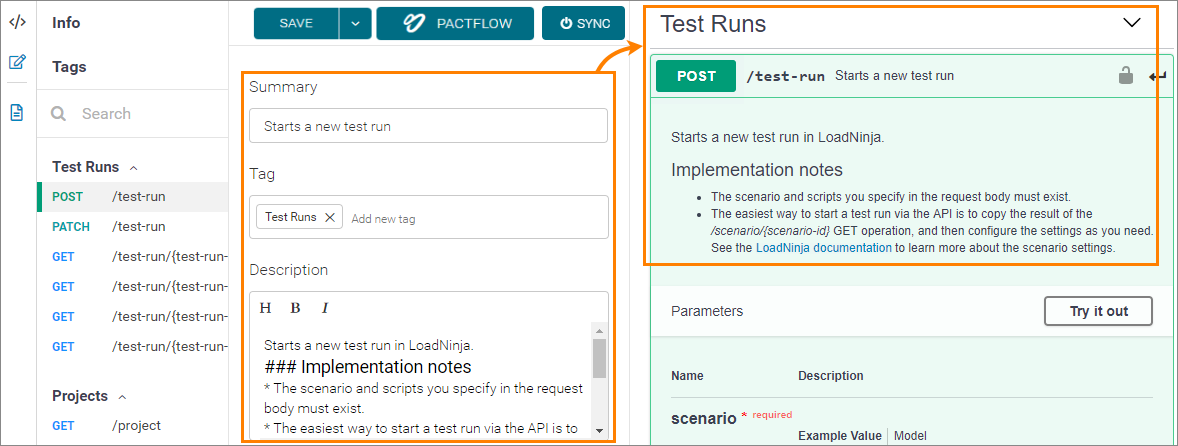Image resolution: width=1178 pixels, height=446 pixels.
Task: Select PATCH /test-run operation
Action: click(x=138, y=227)
